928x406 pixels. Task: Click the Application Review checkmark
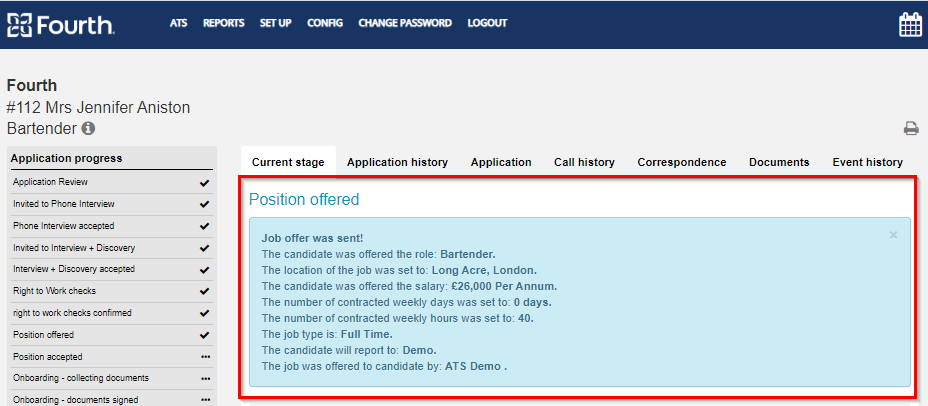(205, 183)
